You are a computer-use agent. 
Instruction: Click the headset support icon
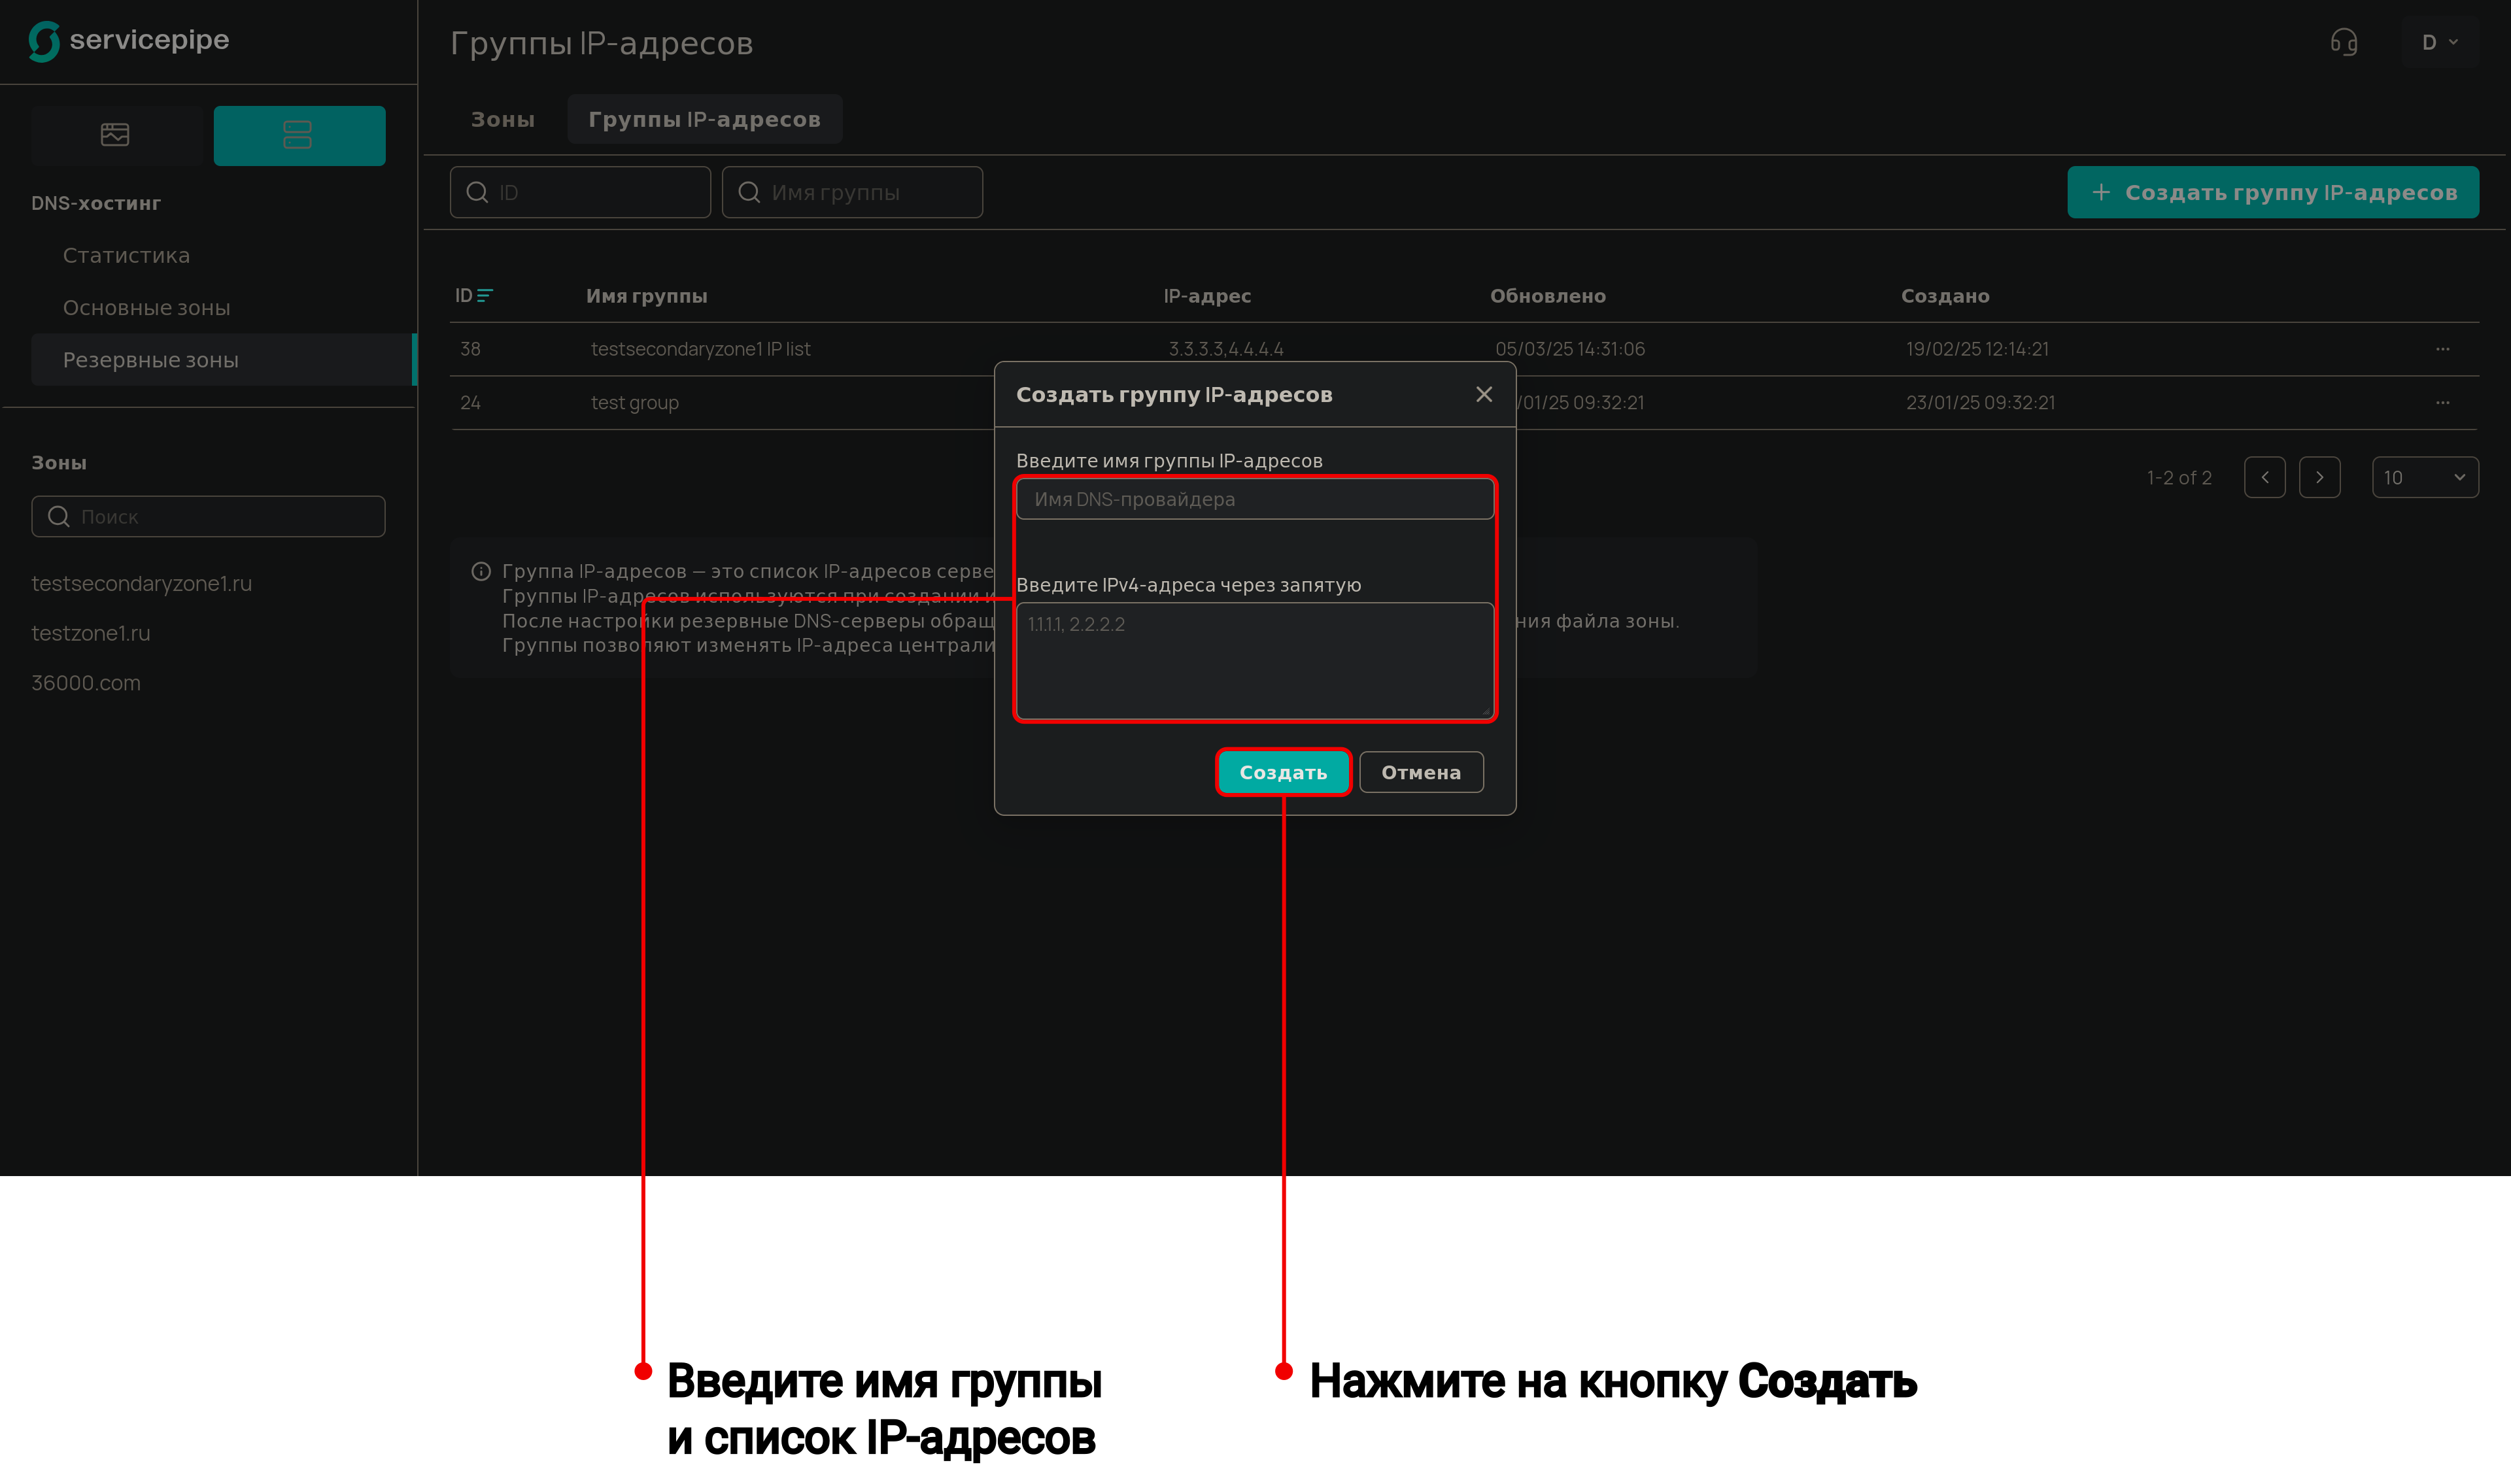(2343, 42)
